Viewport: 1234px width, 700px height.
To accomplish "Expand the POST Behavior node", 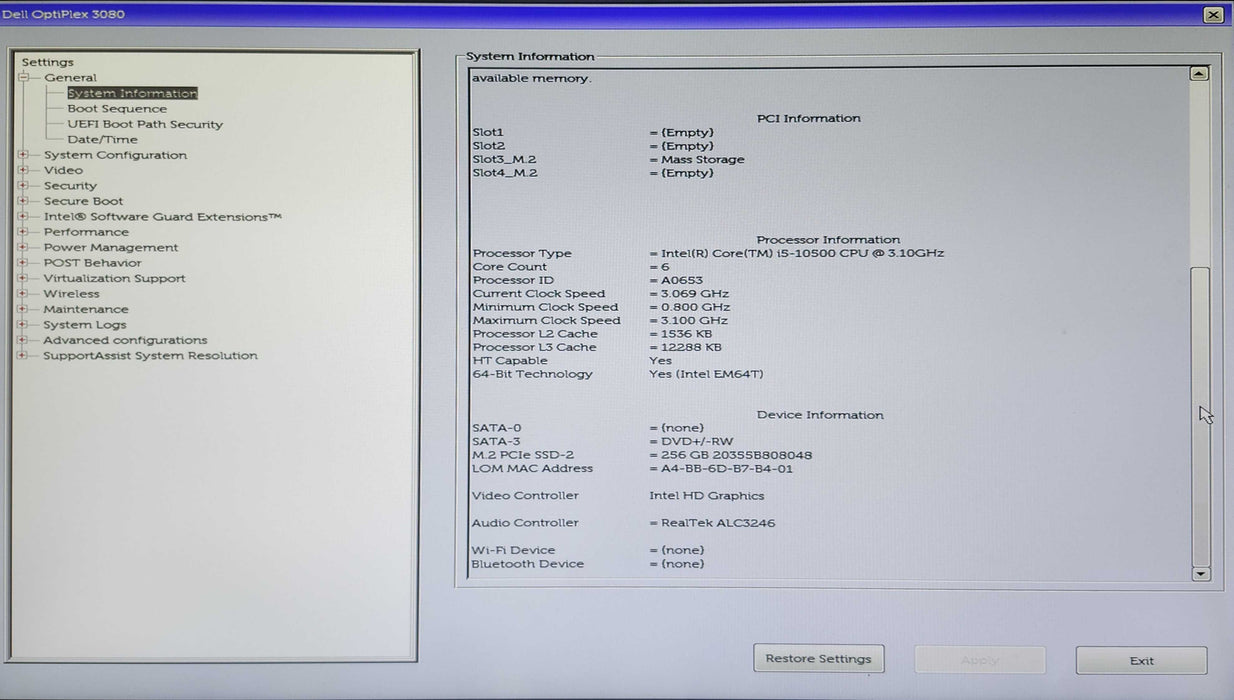I will [22, 263].
